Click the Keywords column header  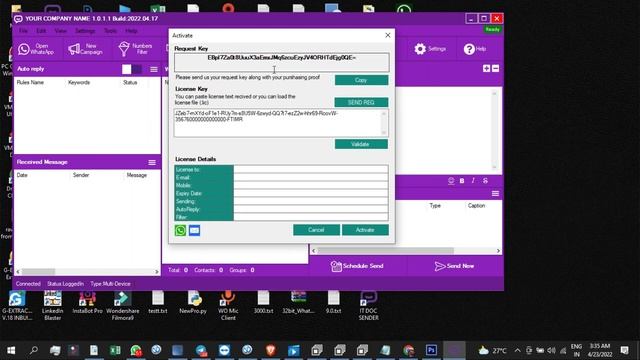(79, 82)
